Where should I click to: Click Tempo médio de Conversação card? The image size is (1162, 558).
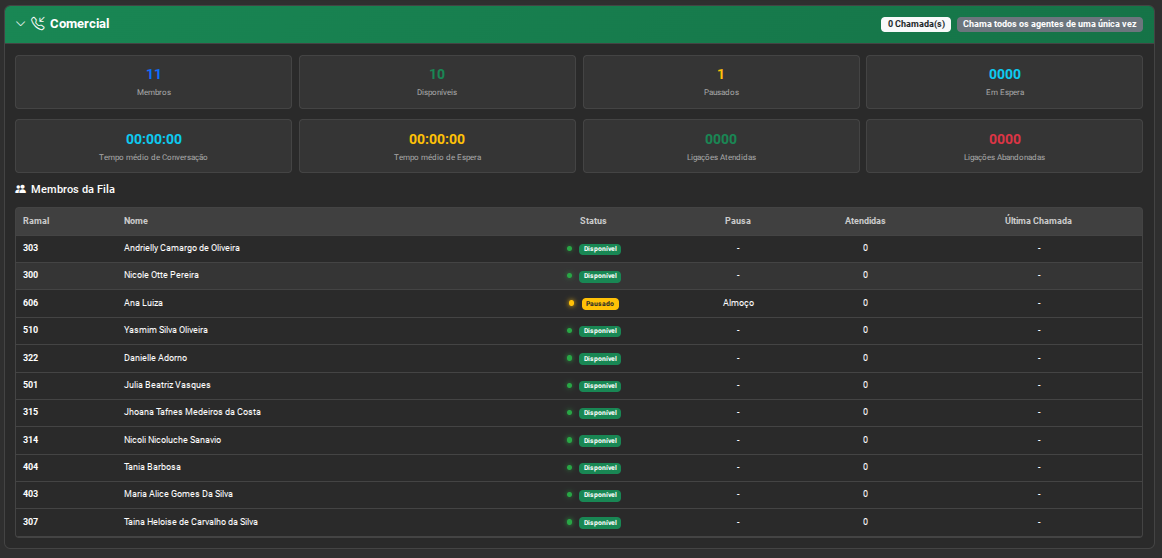pos(153,146)
